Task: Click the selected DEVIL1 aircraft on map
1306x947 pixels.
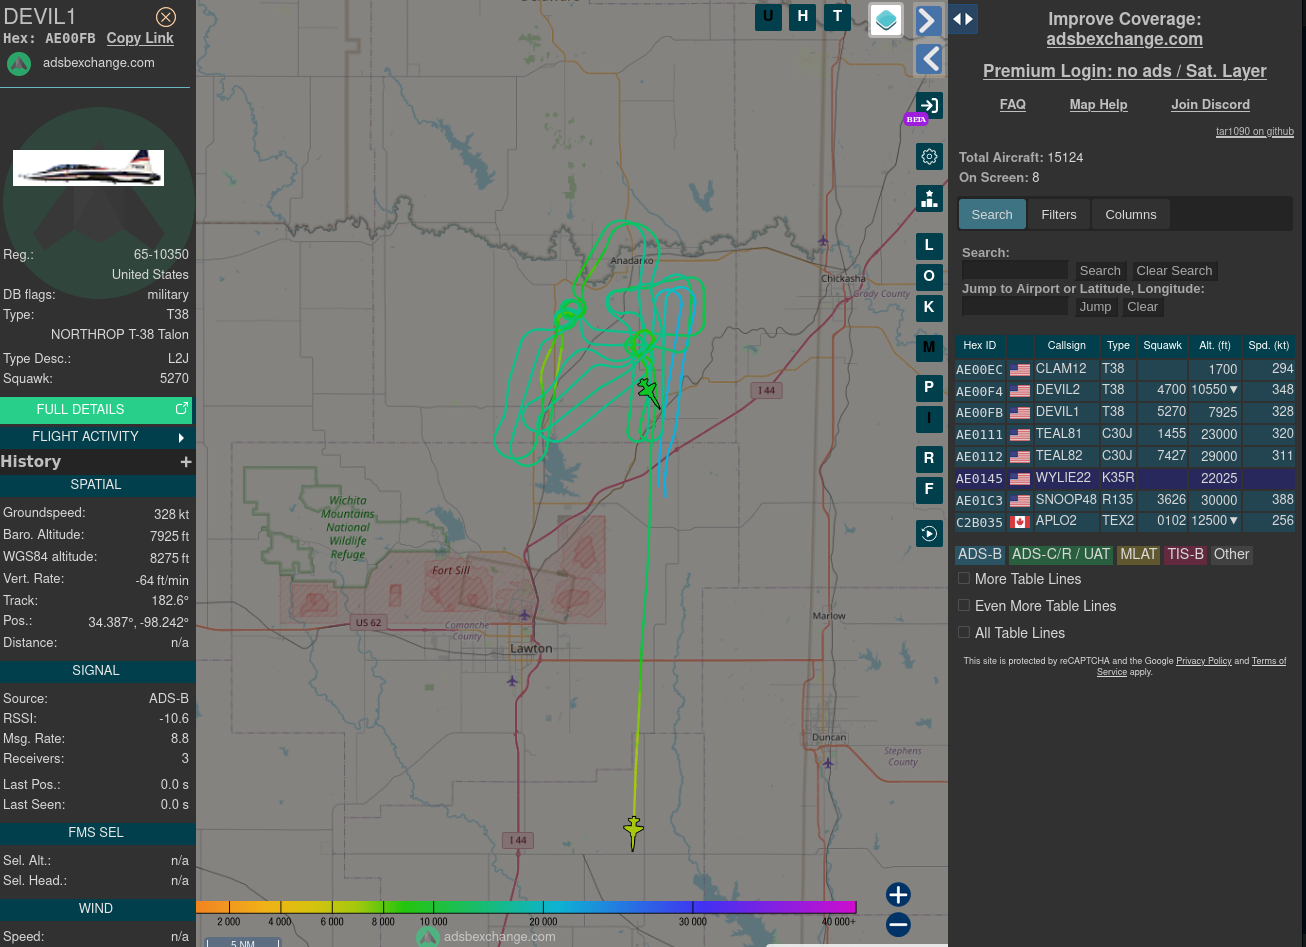Action: pos(633,832)
